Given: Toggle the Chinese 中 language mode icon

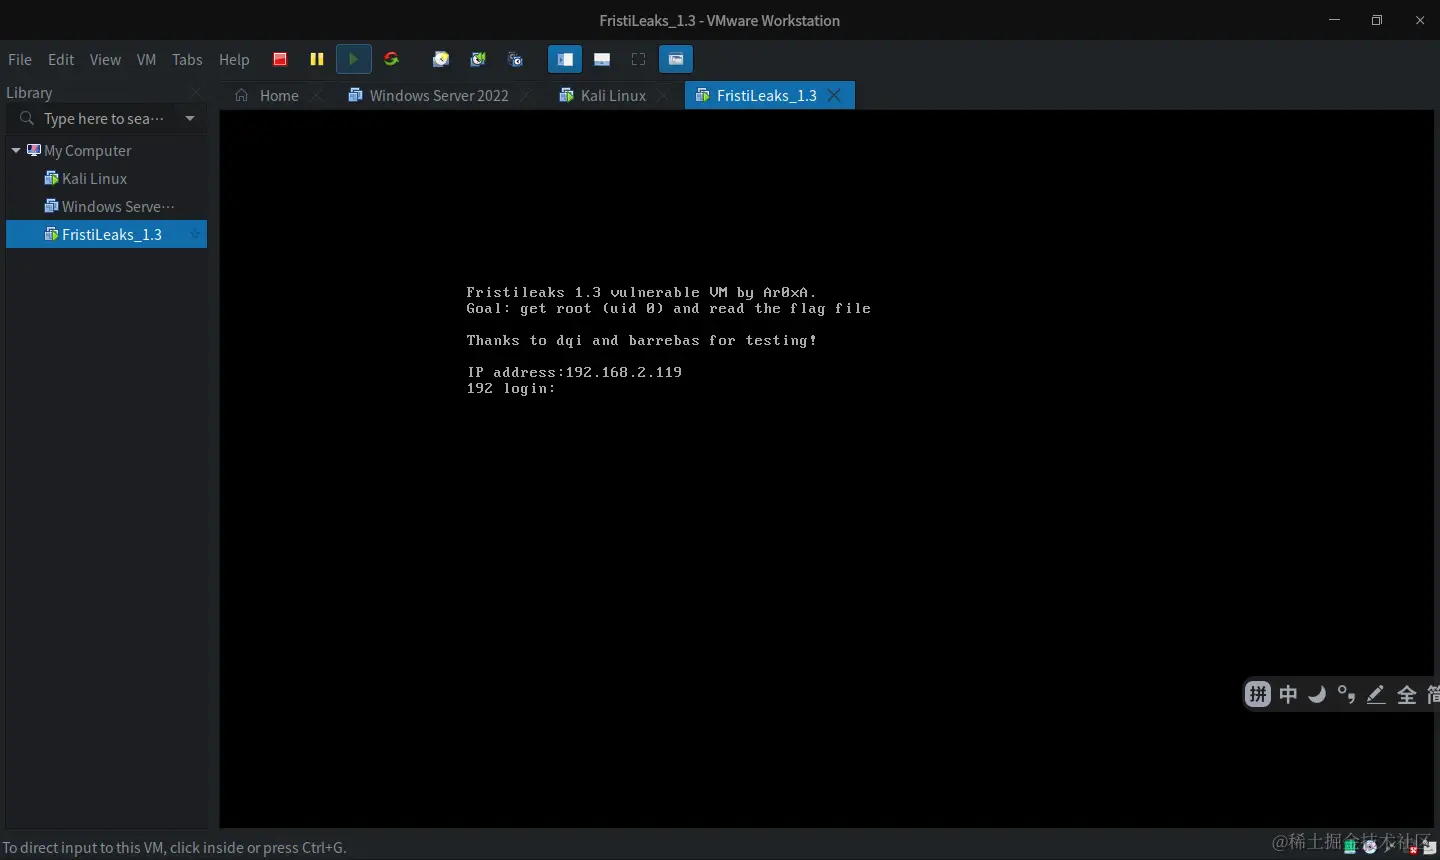Looking at the screenshot, I should [x=1288, y=694].
